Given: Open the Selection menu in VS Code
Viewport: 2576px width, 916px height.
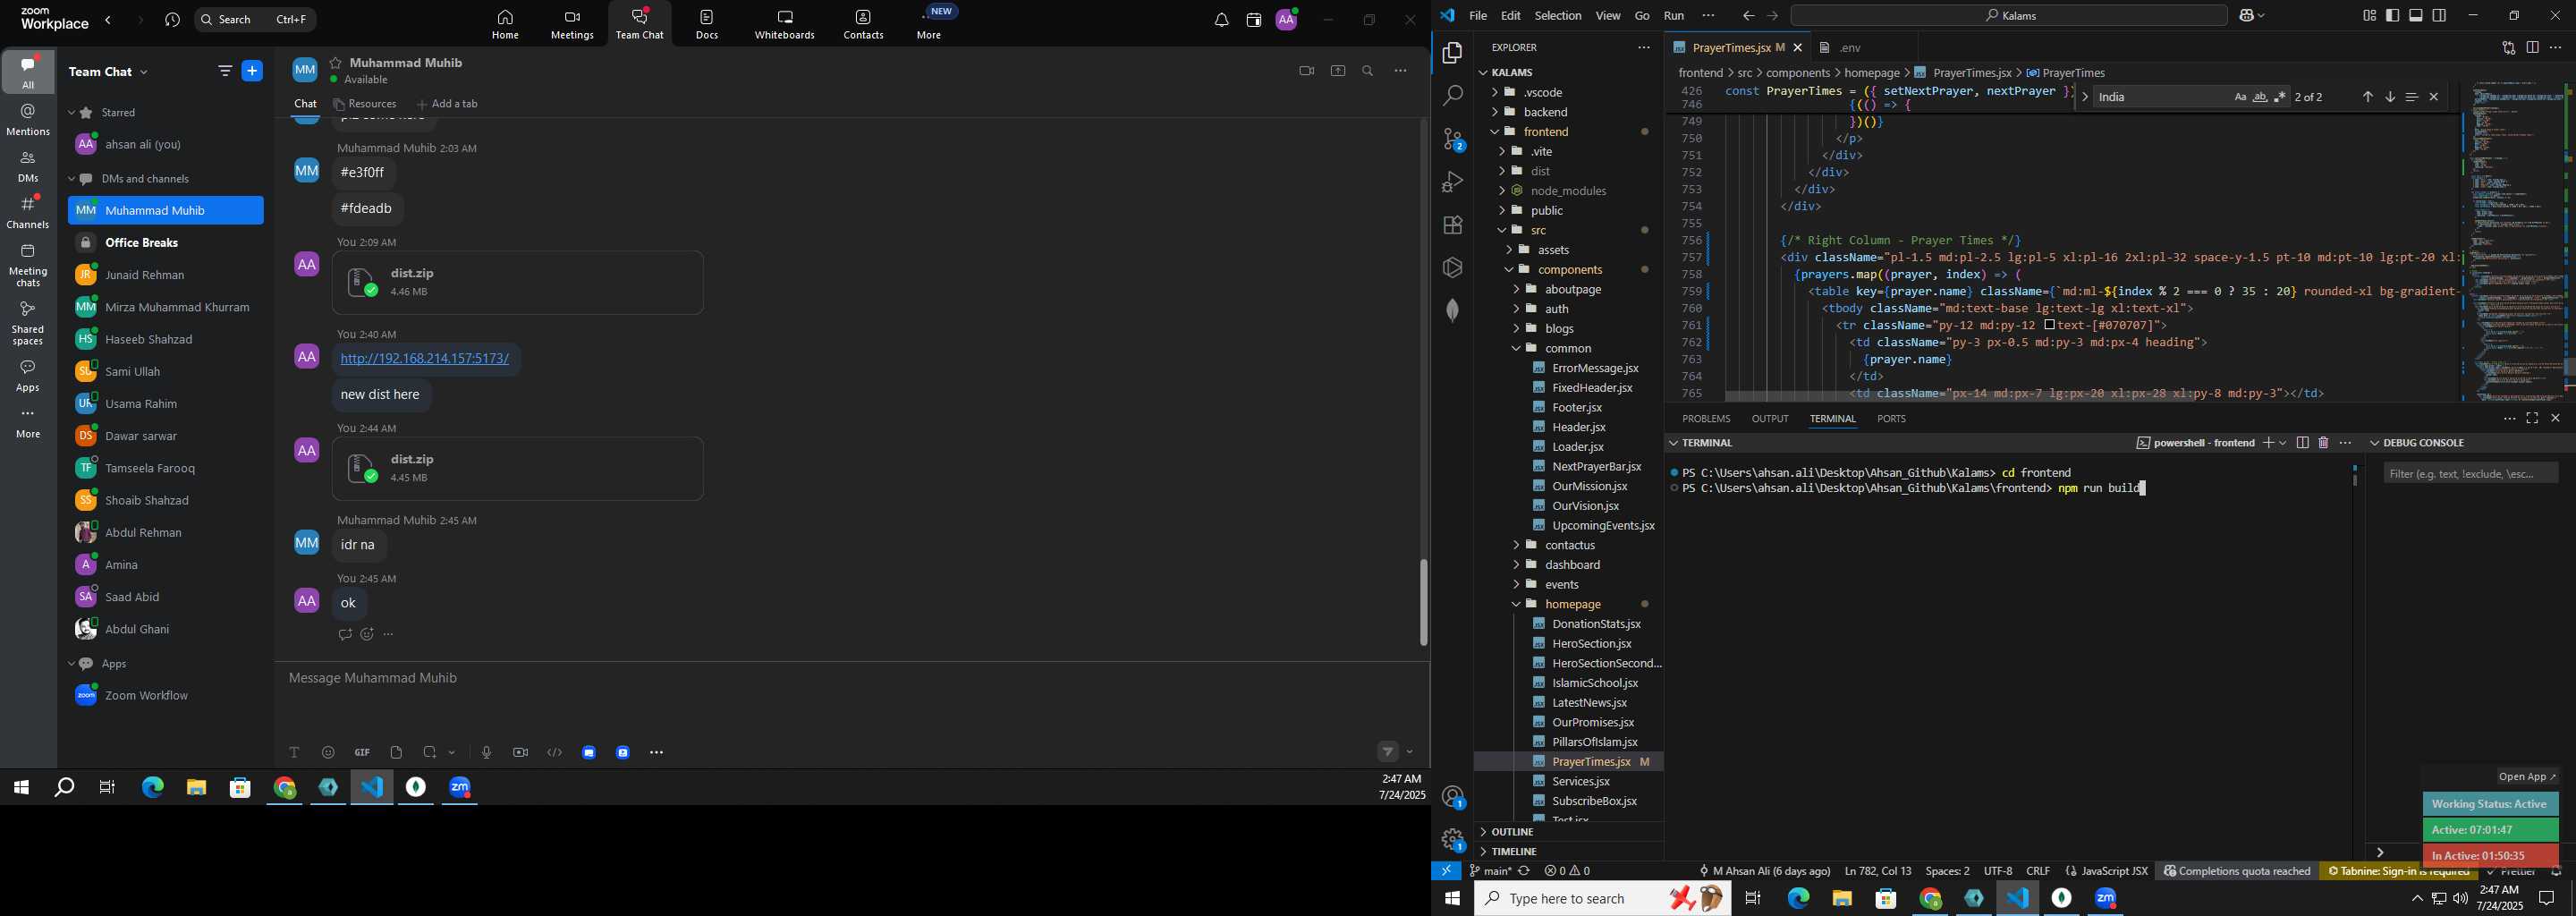Looking at the screenshot, I should click(1558, 16).
